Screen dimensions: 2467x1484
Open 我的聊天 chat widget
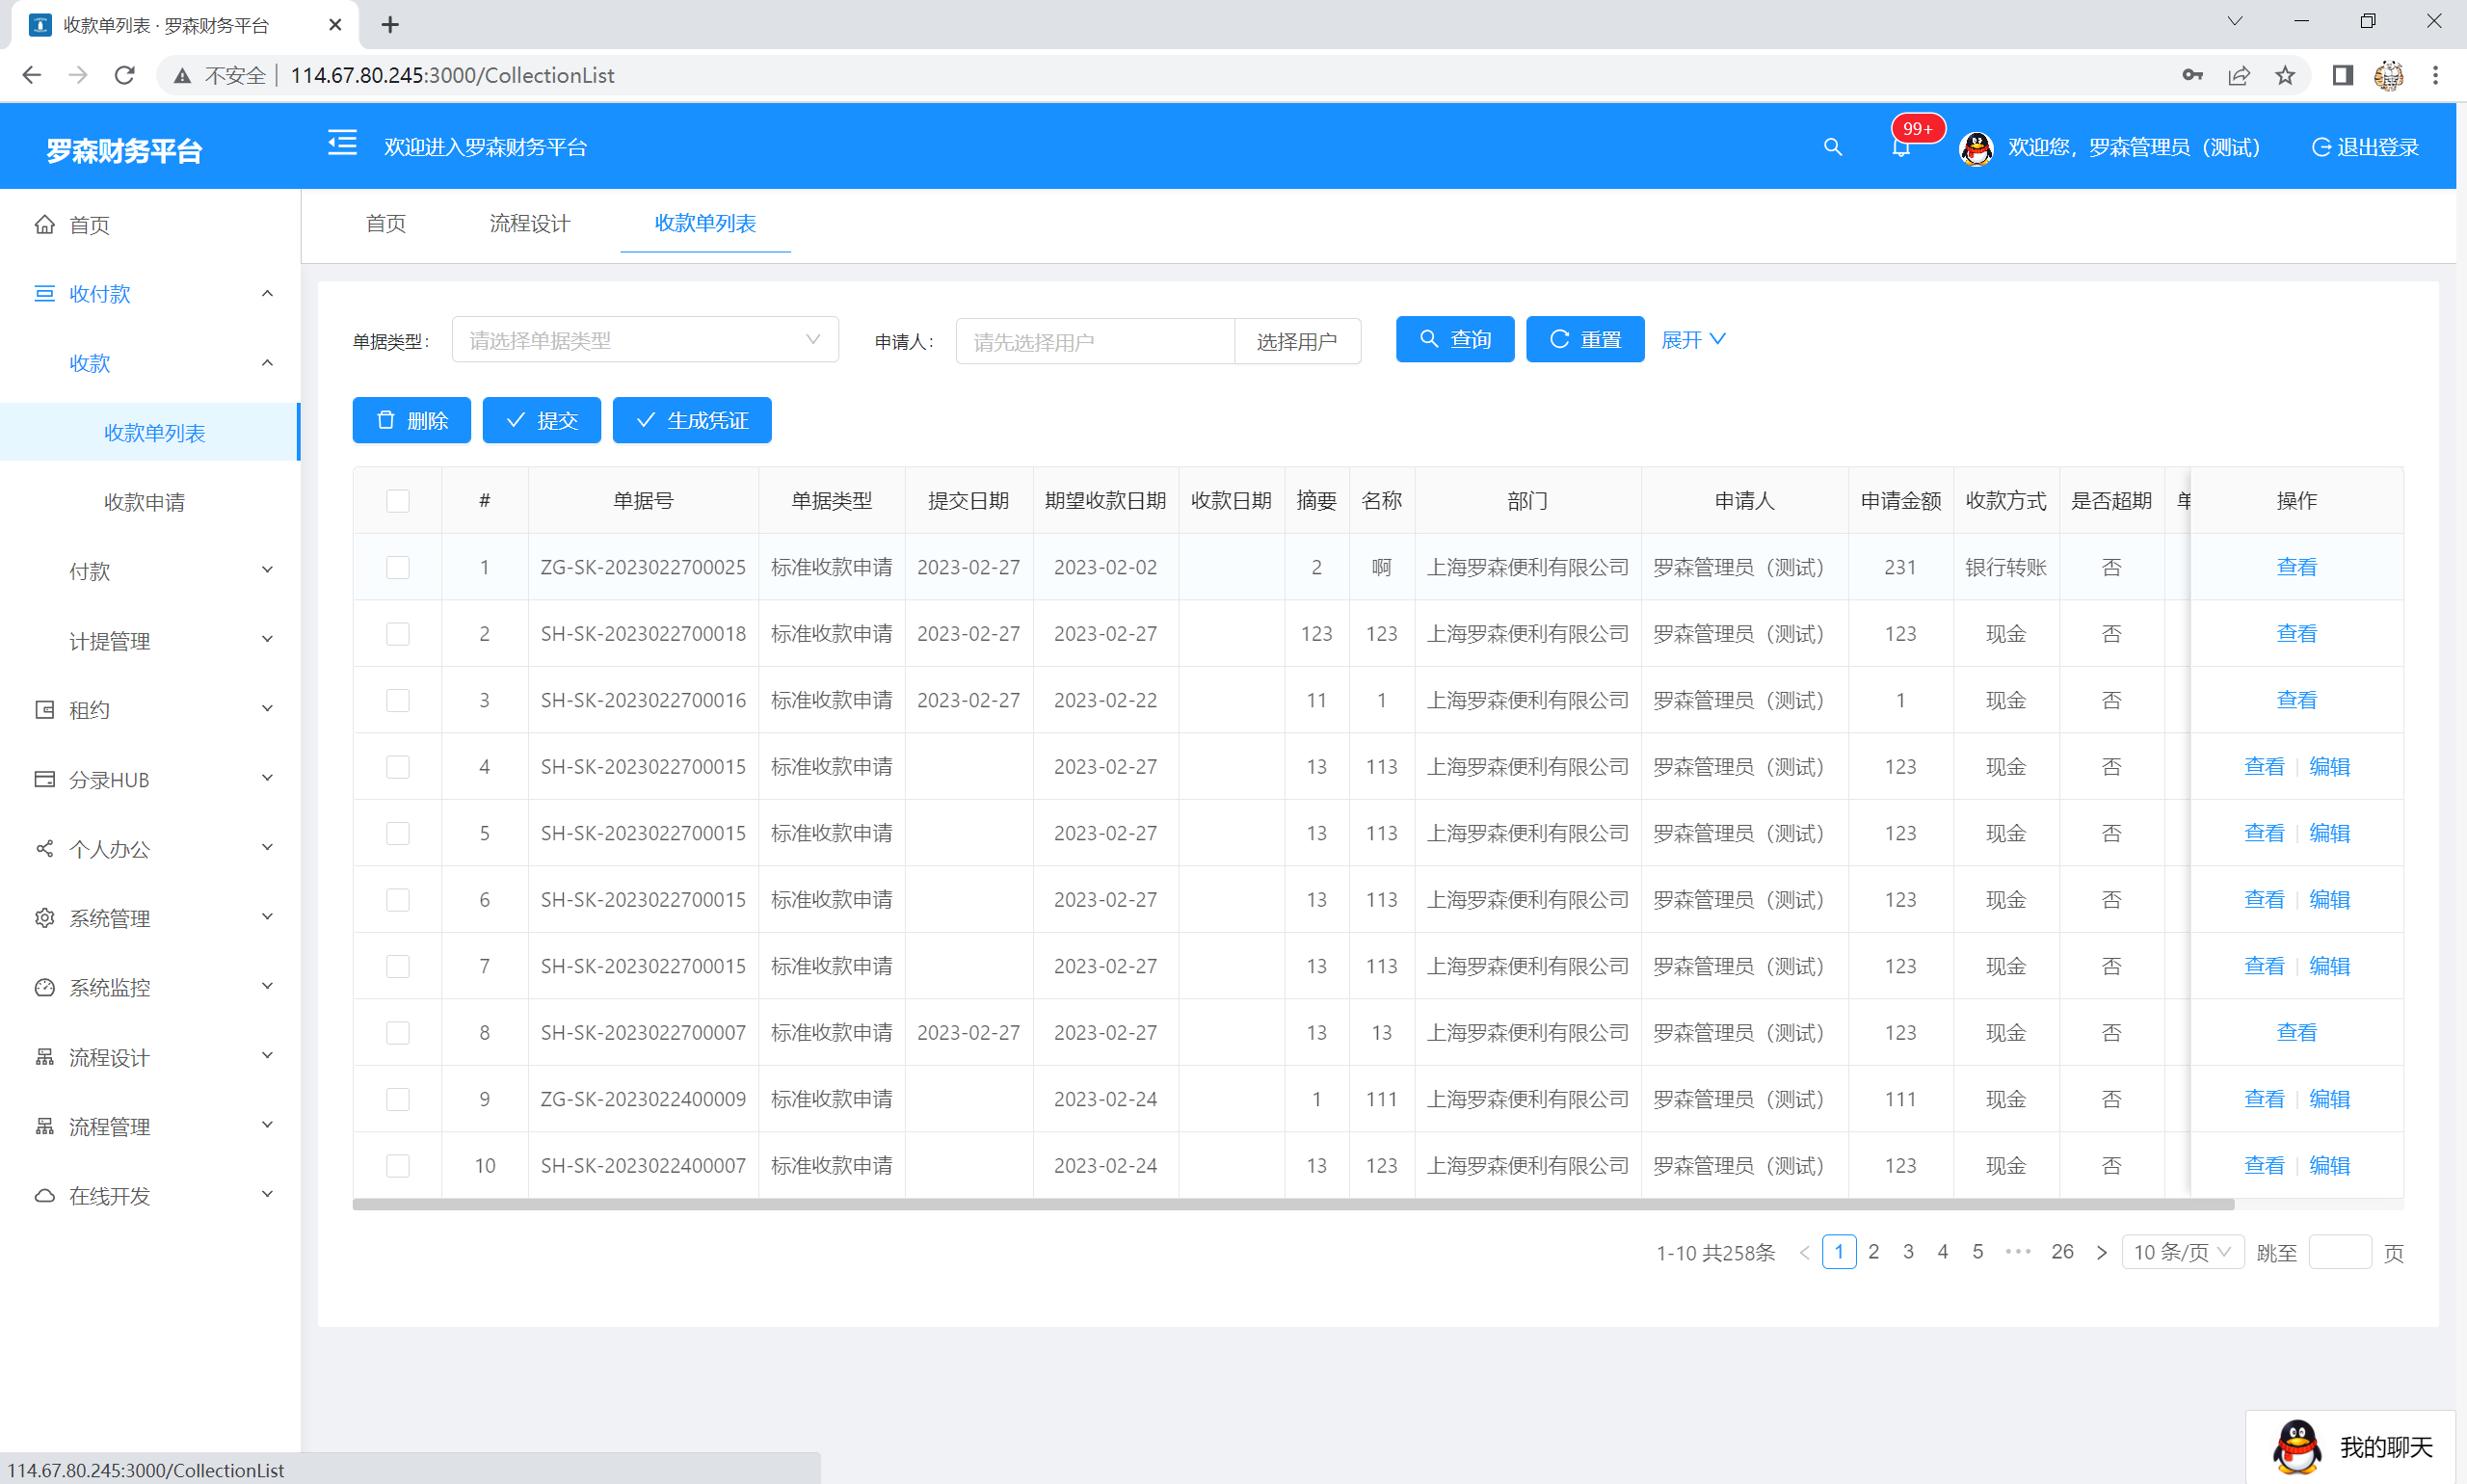(2351, 1446)
